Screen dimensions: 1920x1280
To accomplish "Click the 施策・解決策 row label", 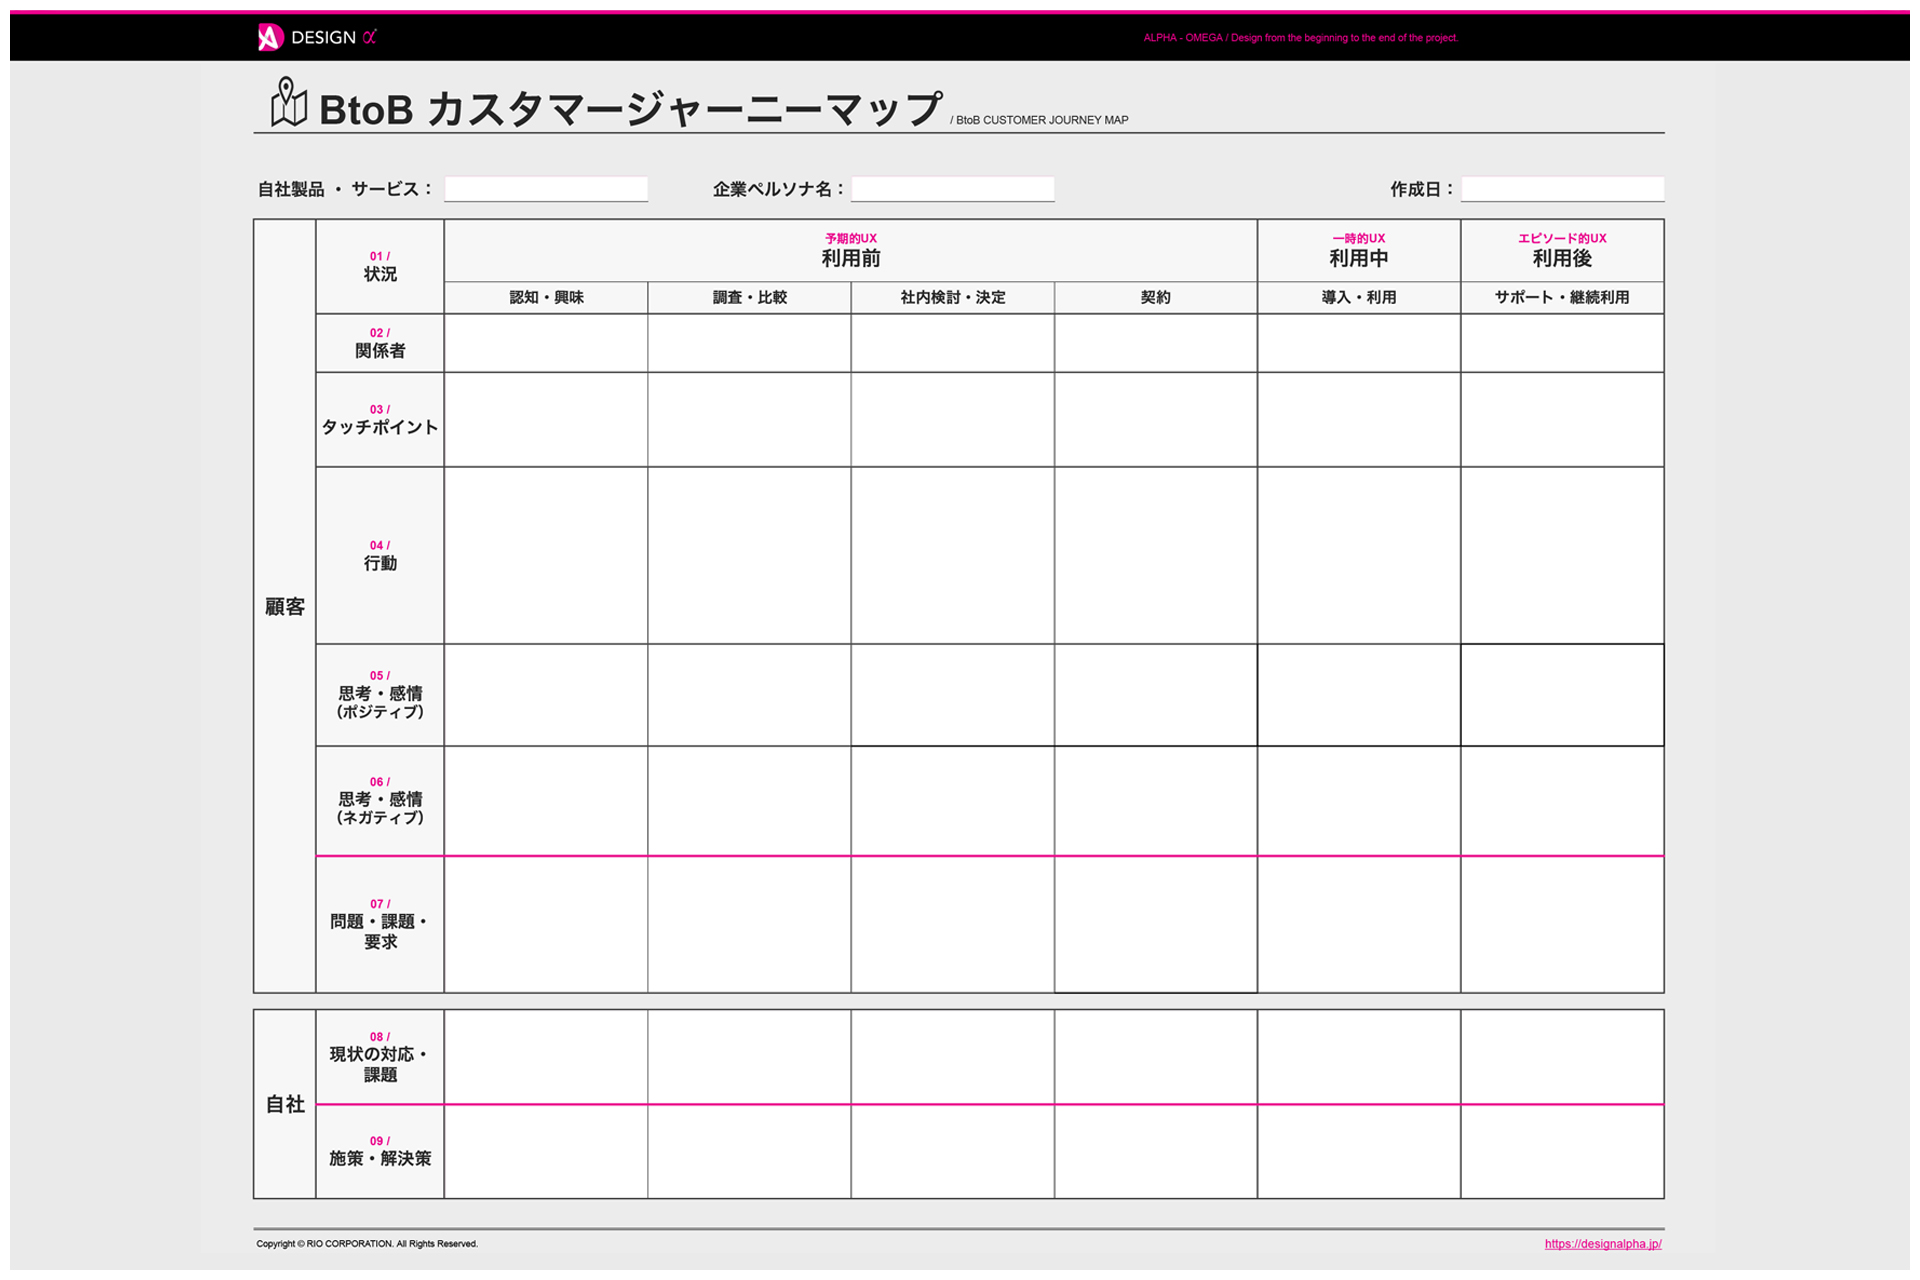I will [380, 1152].
